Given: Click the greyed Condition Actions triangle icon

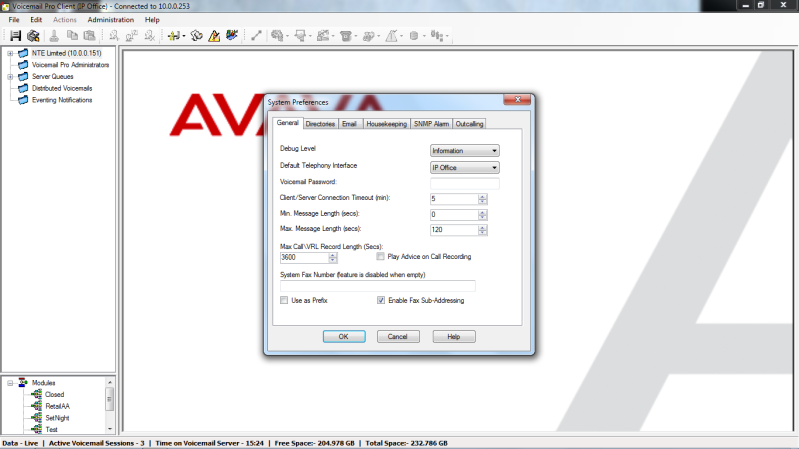Looking at the screenshot, I should [x=391, y=36].
